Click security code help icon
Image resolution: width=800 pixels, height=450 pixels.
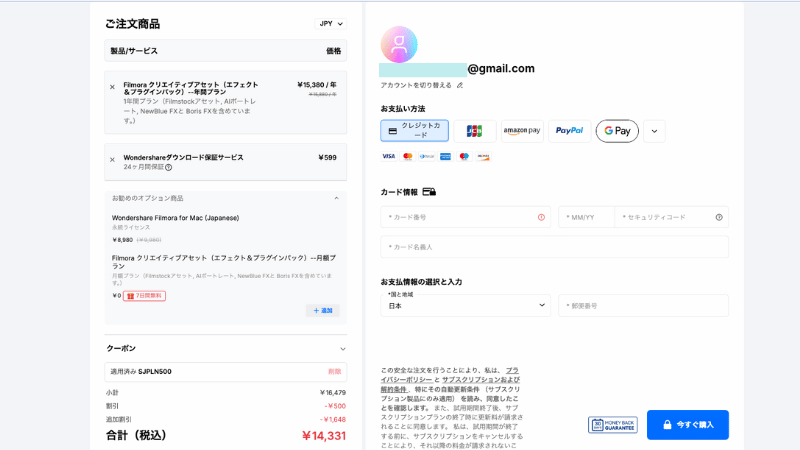[718, 217]
